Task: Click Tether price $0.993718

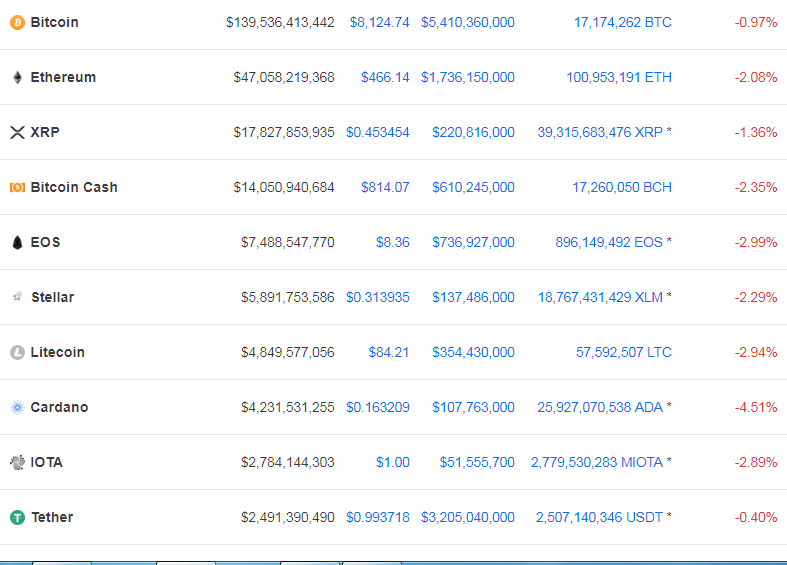Action: click(x=377, y=517)
